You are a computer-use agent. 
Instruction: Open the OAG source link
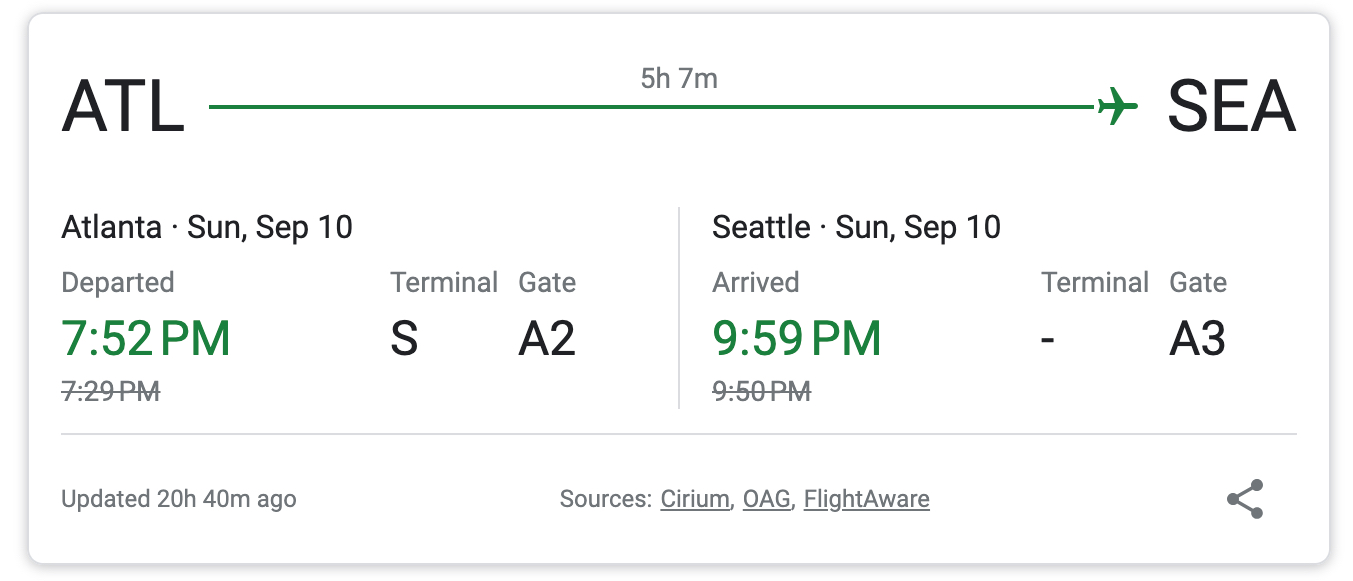[766, 499]
